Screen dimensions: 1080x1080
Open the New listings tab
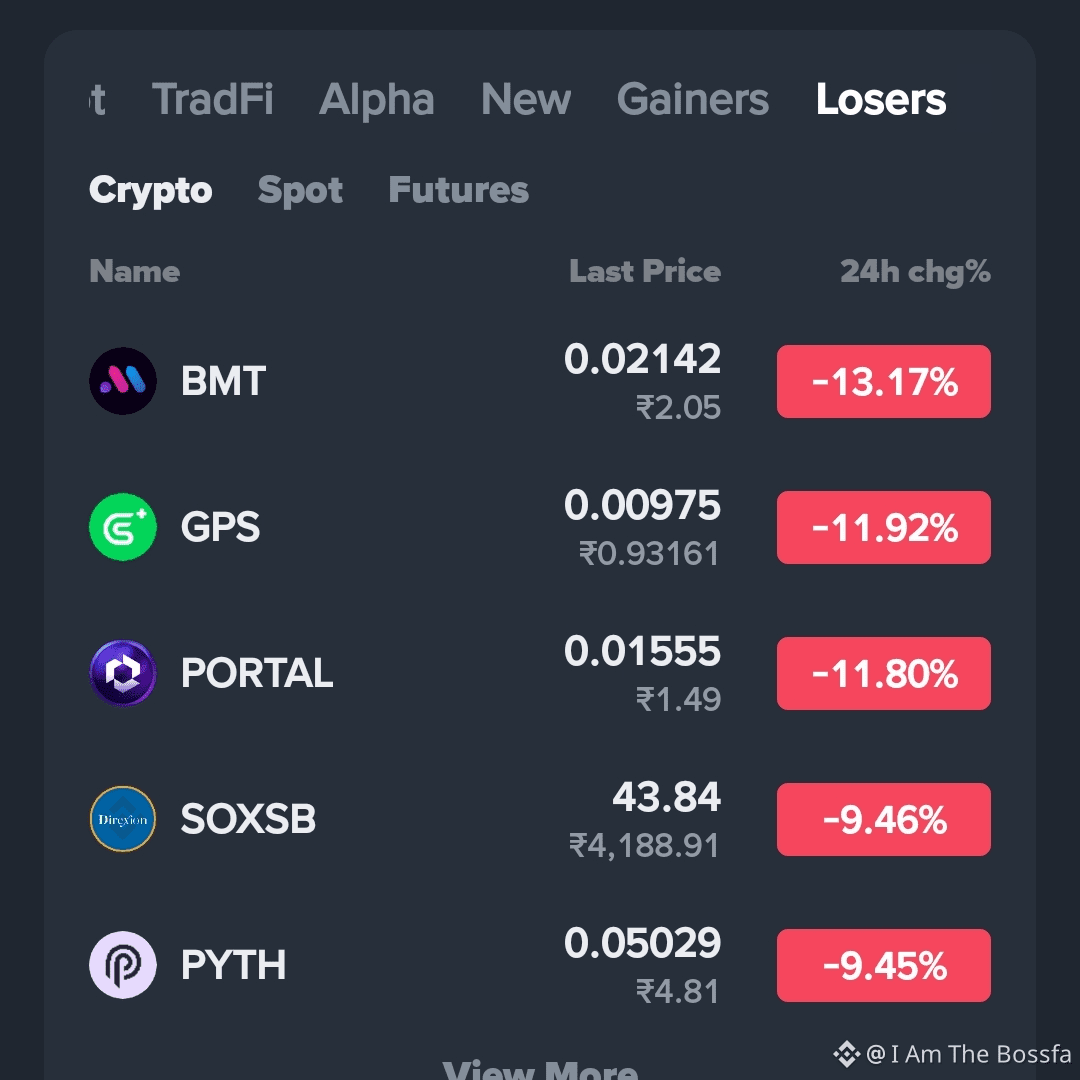pyautogui.click(x=526, y=99)
